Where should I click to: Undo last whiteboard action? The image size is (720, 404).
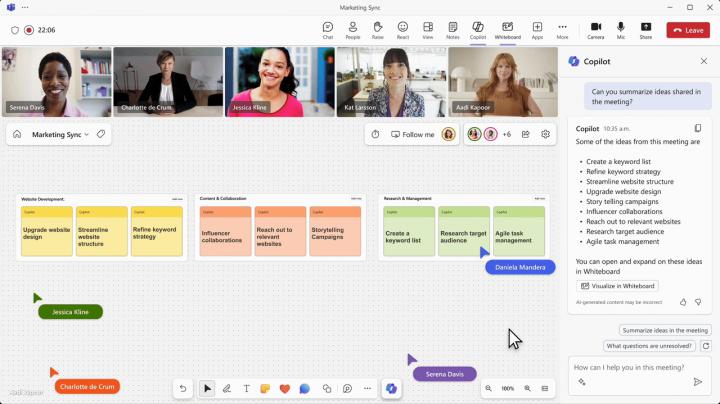click(x=182, y=388)
